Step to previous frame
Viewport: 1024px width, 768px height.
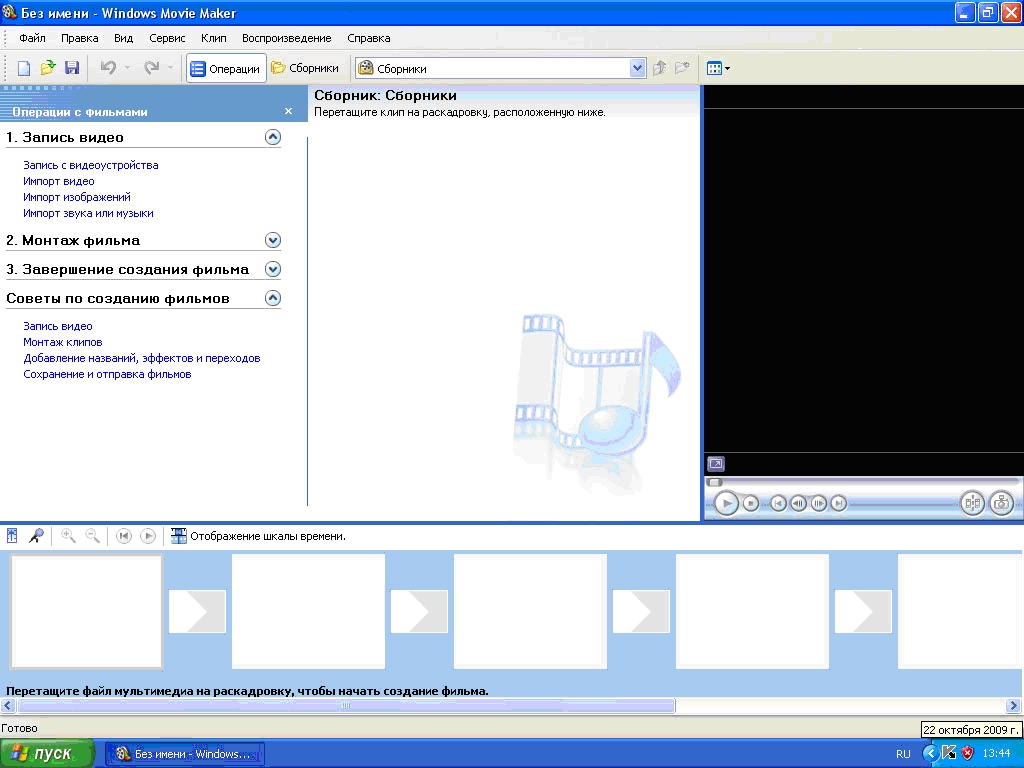tap(798, 504)
